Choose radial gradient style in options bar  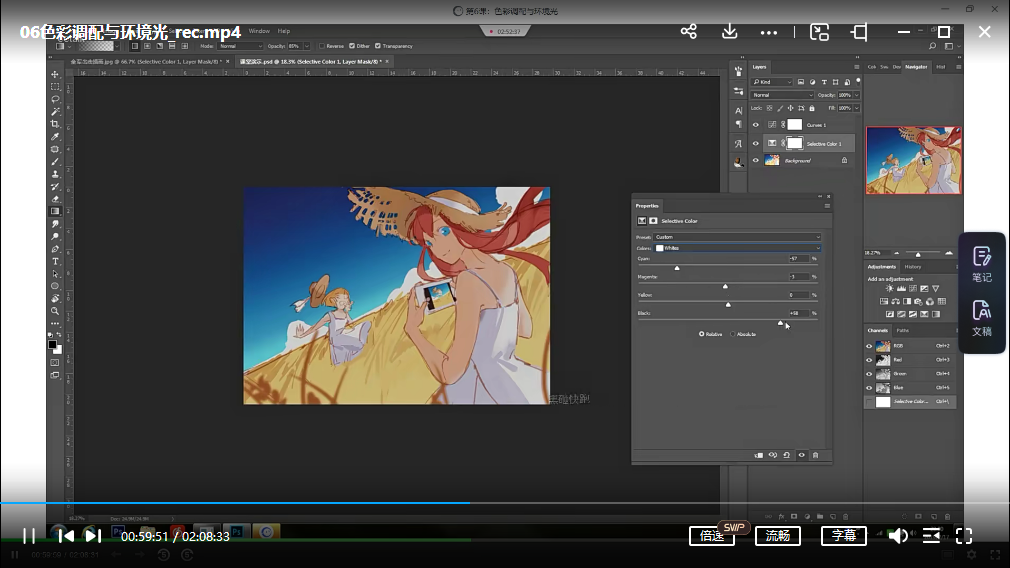click(148, 46)
